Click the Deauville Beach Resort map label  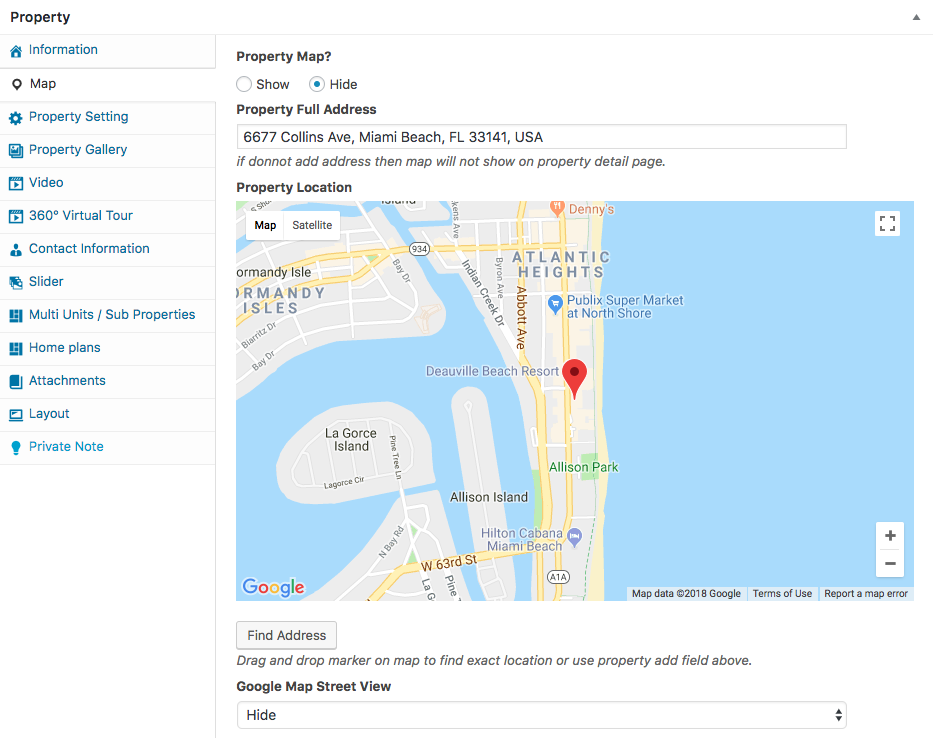[x=492, y=371]
